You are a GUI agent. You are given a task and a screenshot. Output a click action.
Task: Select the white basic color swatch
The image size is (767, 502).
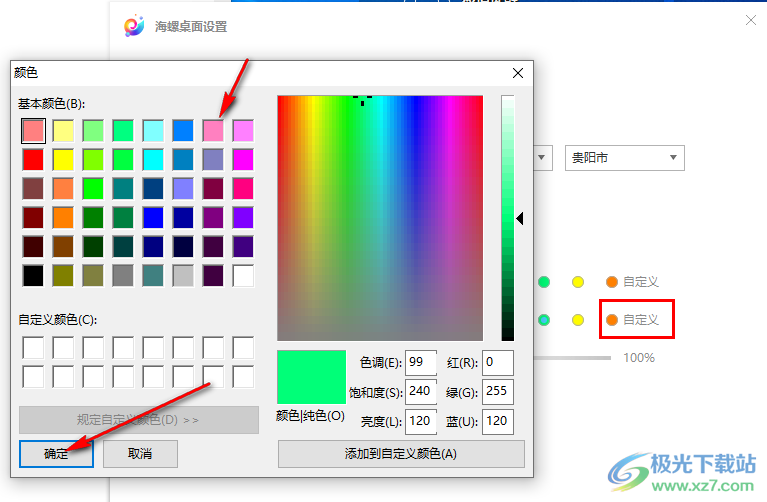pos(243,275)
